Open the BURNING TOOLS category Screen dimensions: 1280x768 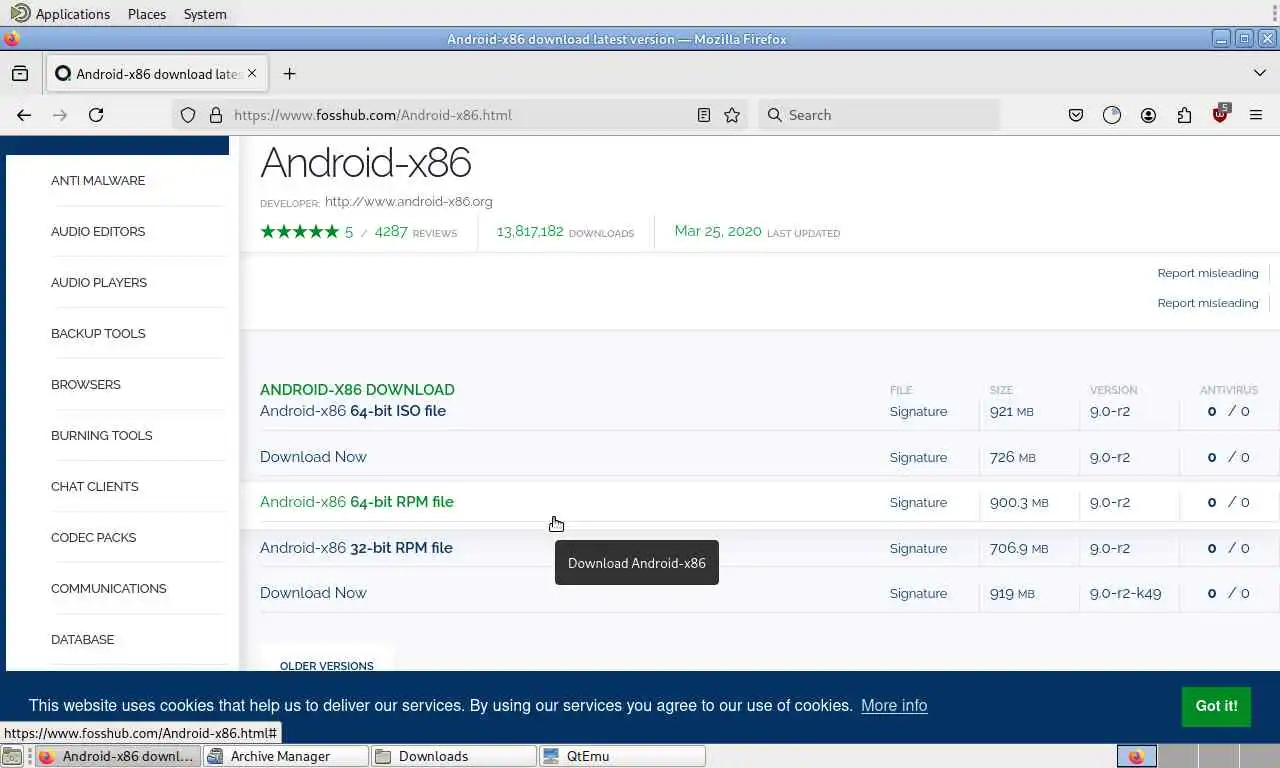pos(102,436)
